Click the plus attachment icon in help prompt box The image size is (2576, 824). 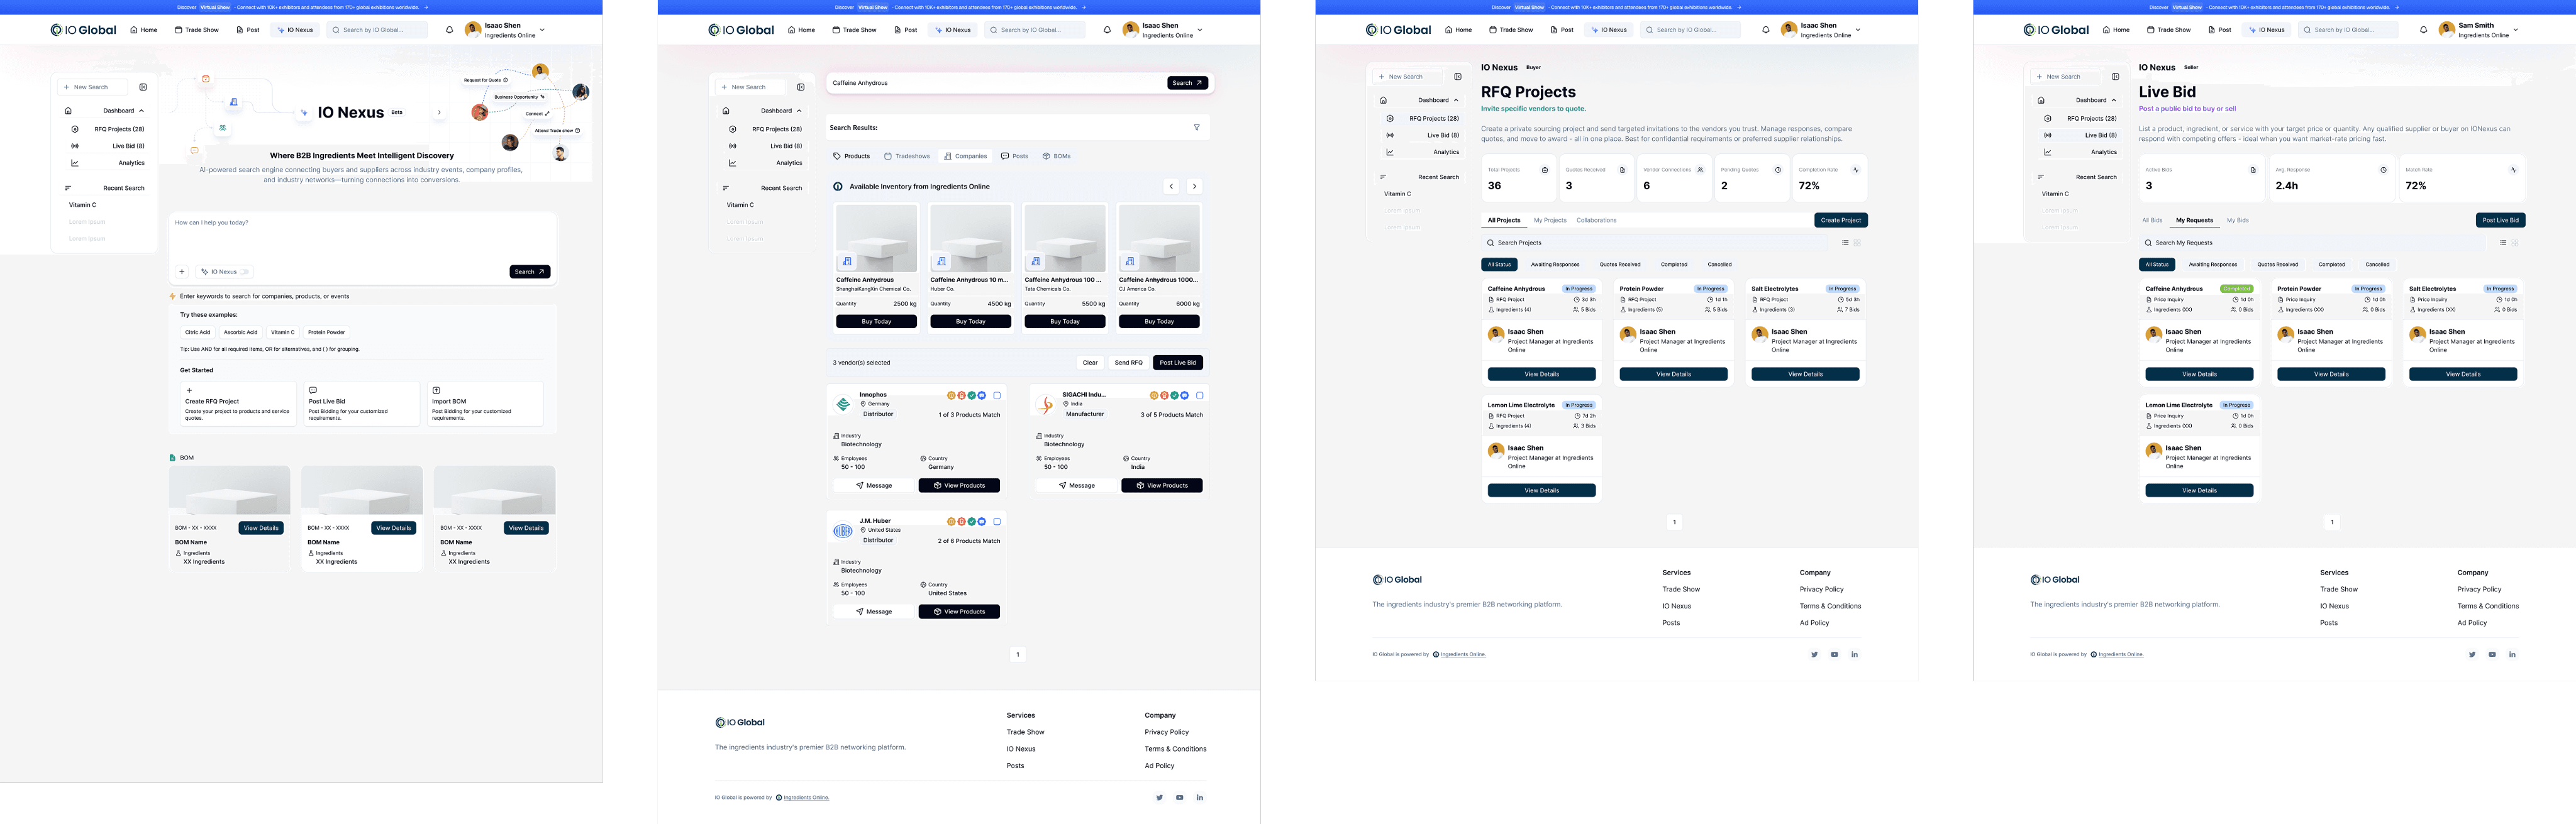182,272
